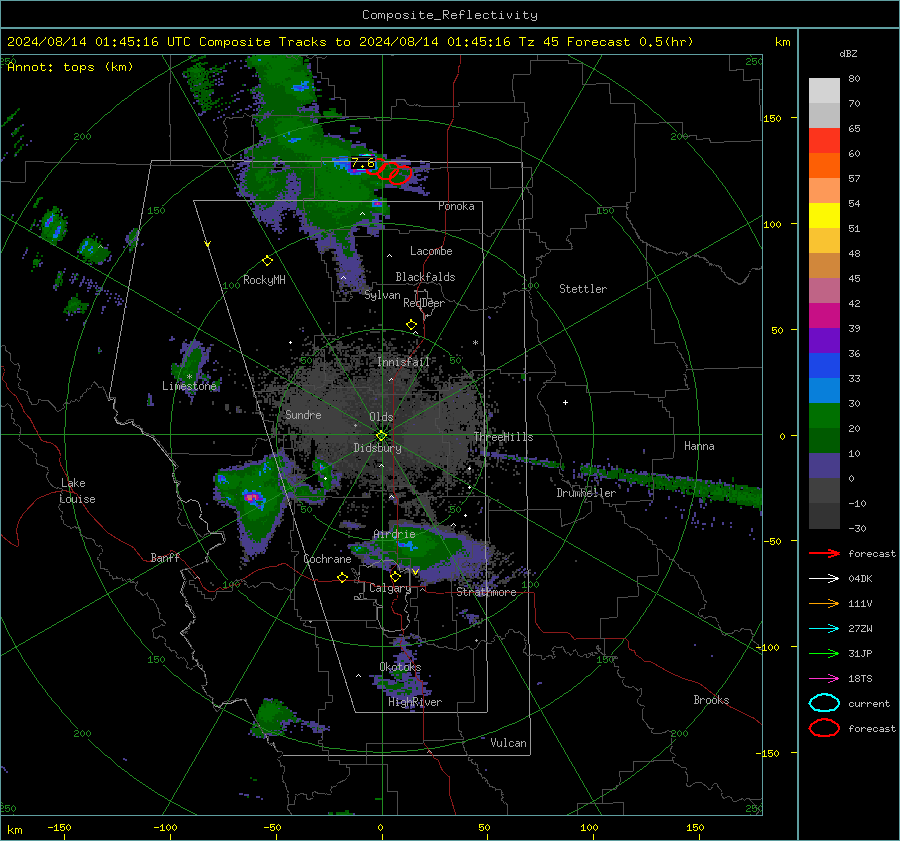Click the white 04DK arrow in legend
The height and width of the screenshot is (841, 900).
[824, 578]
